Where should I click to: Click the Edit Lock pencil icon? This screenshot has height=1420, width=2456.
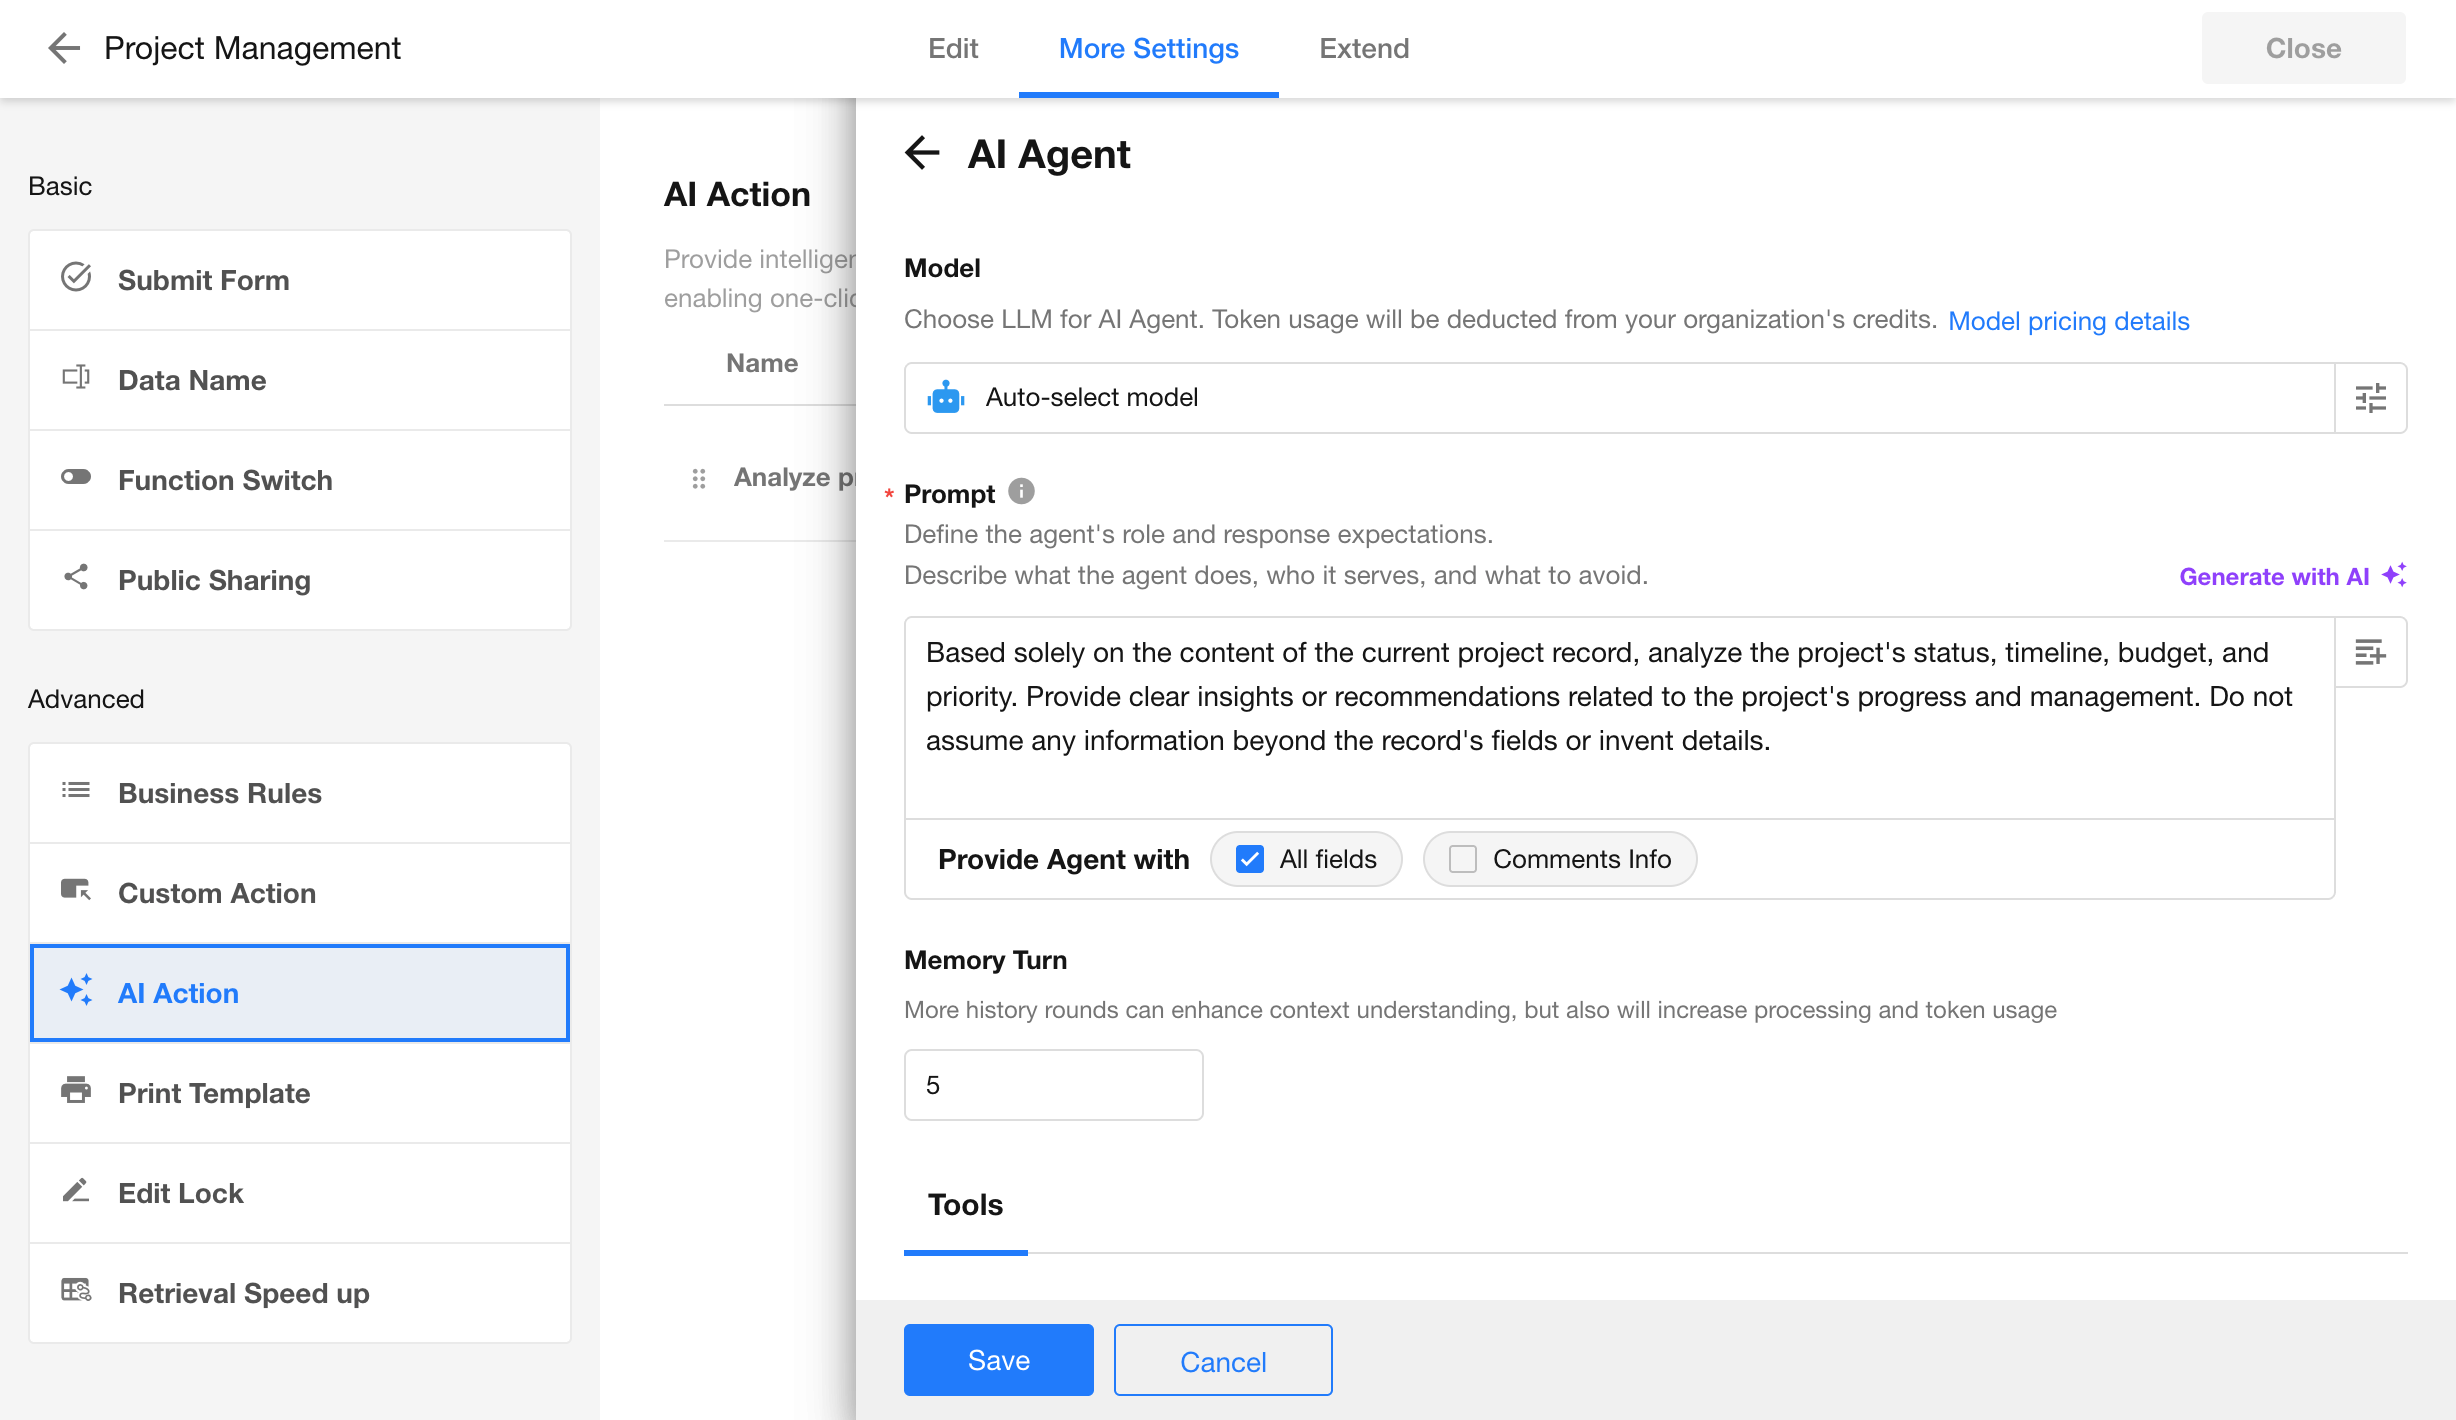point(76,1190)
